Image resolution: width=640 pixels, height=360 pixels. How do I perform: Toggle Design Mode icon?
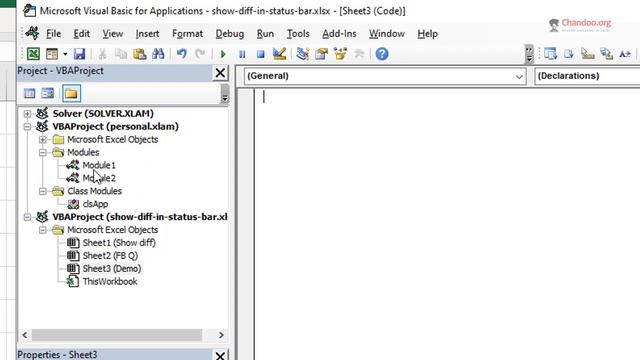pos(279,54)
